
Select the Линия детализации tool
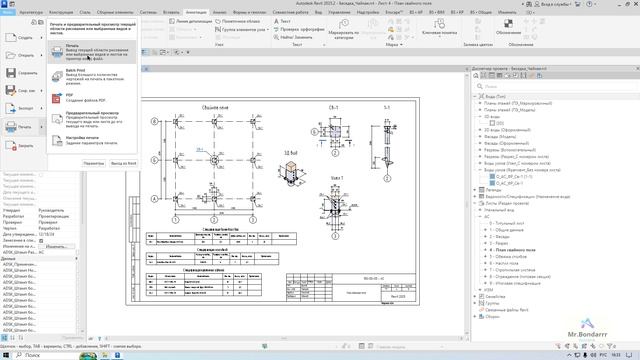point(191,21)
